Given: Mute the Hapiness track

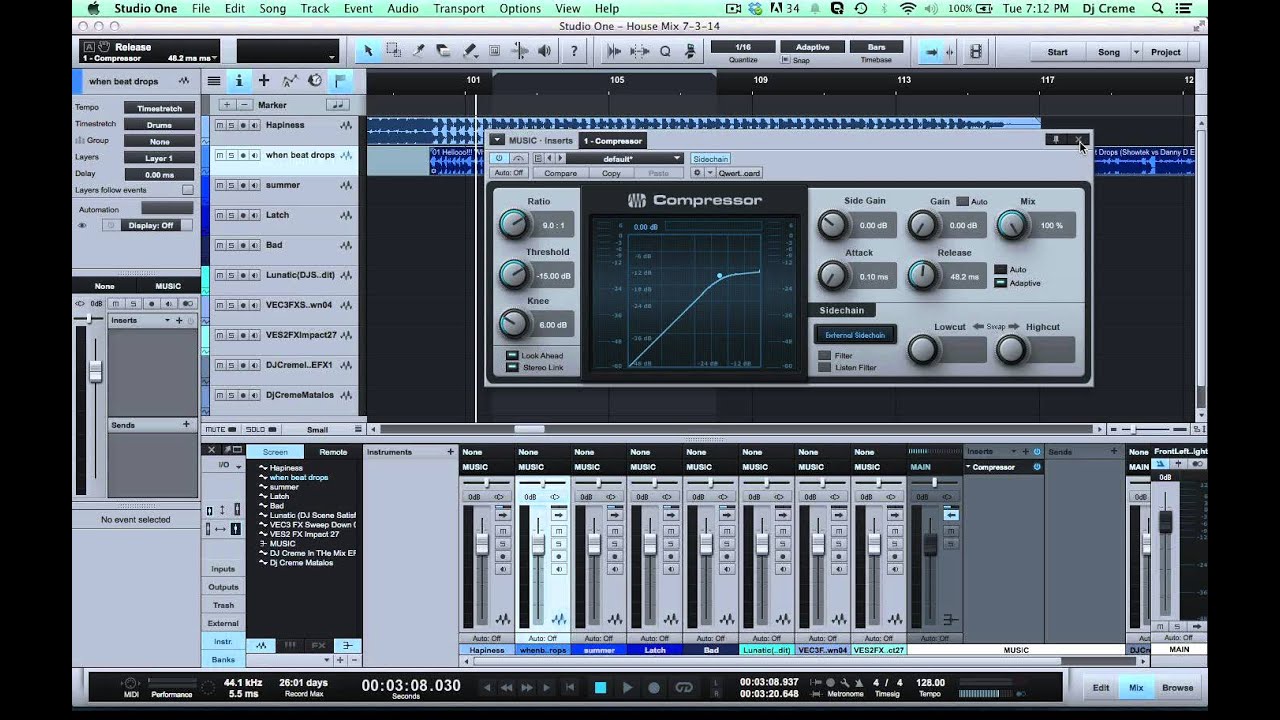Looking at the screenshot, I should 219,125.
